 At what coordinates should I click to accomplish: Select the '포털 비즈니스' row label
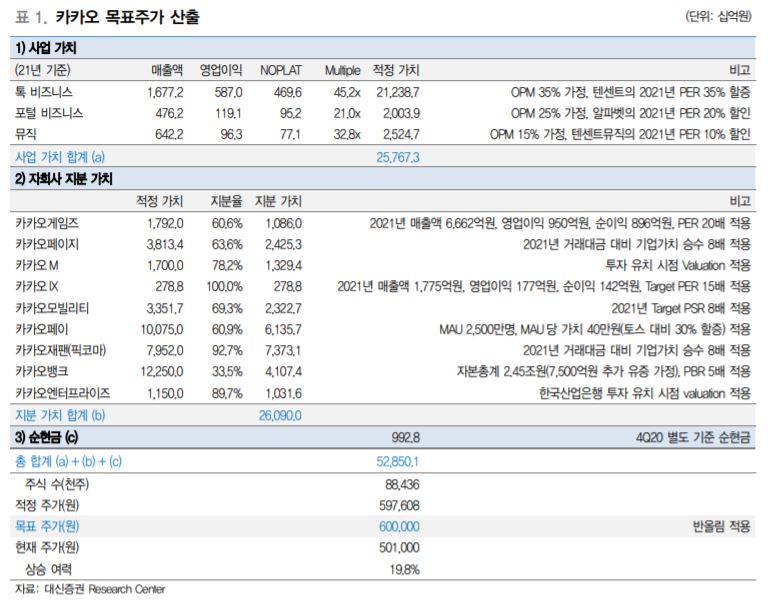48,113
